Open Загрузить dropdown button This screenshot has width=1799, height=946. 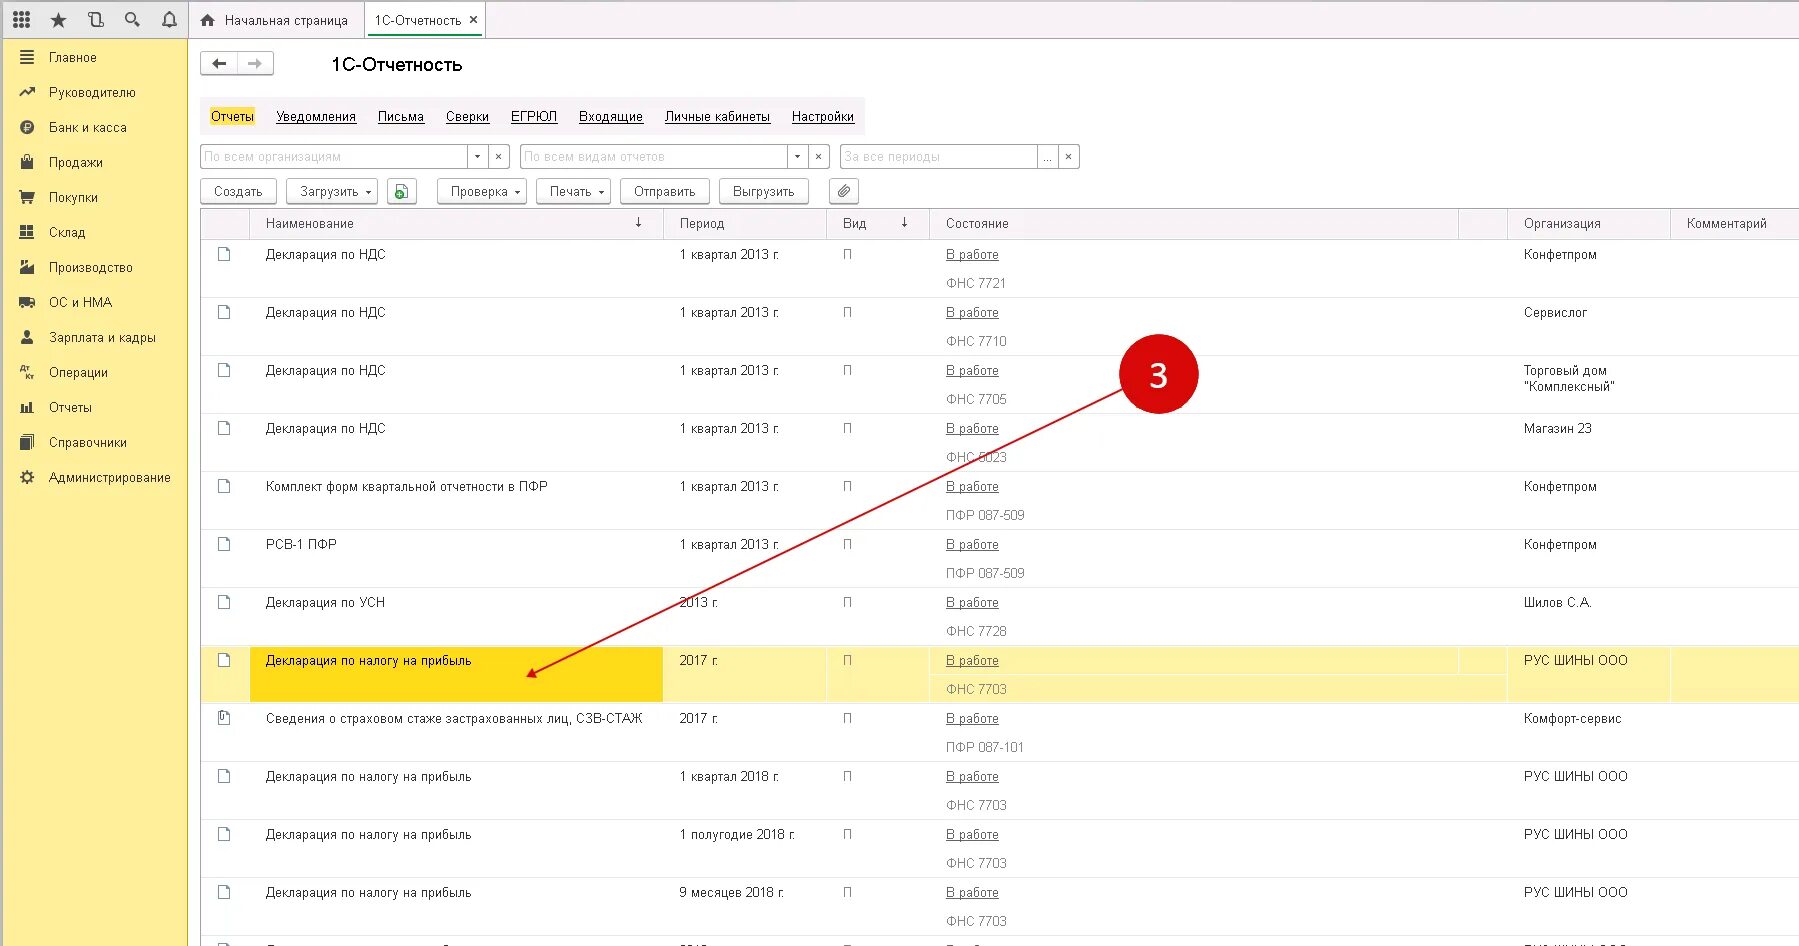pyautogui.click(x=332, y=191)
